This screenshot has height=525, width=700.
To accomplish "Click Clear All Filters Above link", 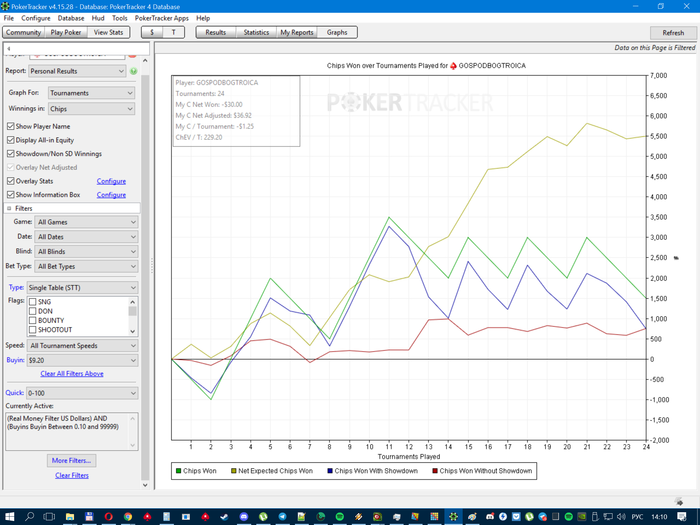I will pyautogui.click(x=72, y=374).
